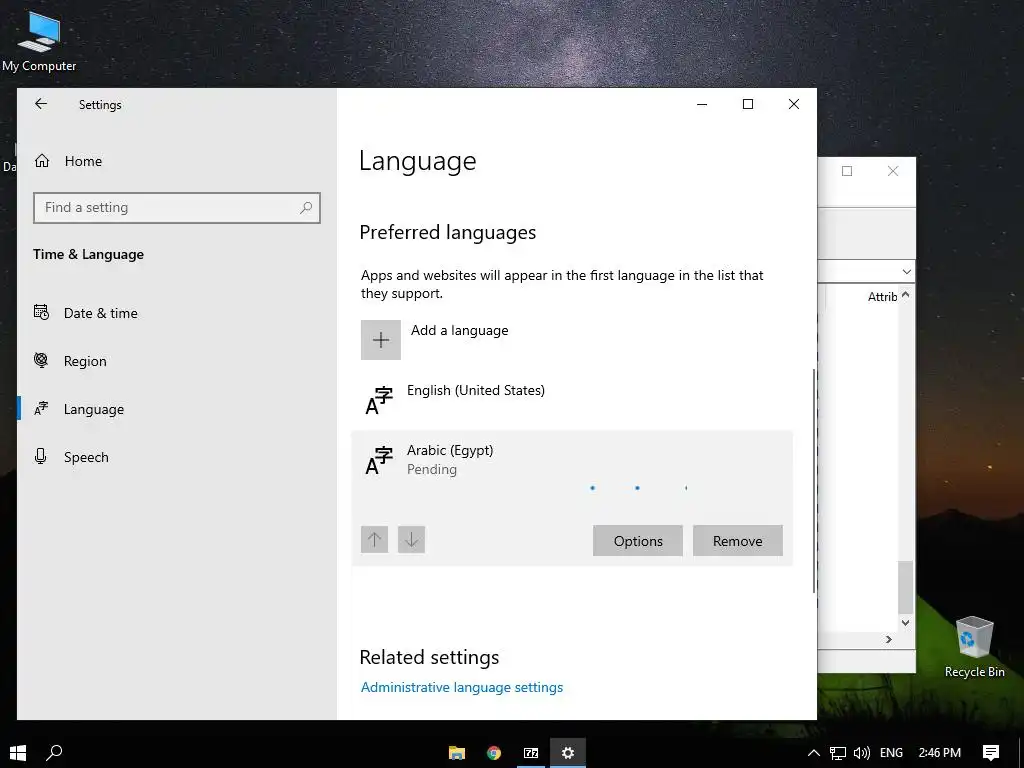The height and width of the screenshot is (768, 1024).
Task: Click down arrow of background window scrollbar
Action: (905, 622)
